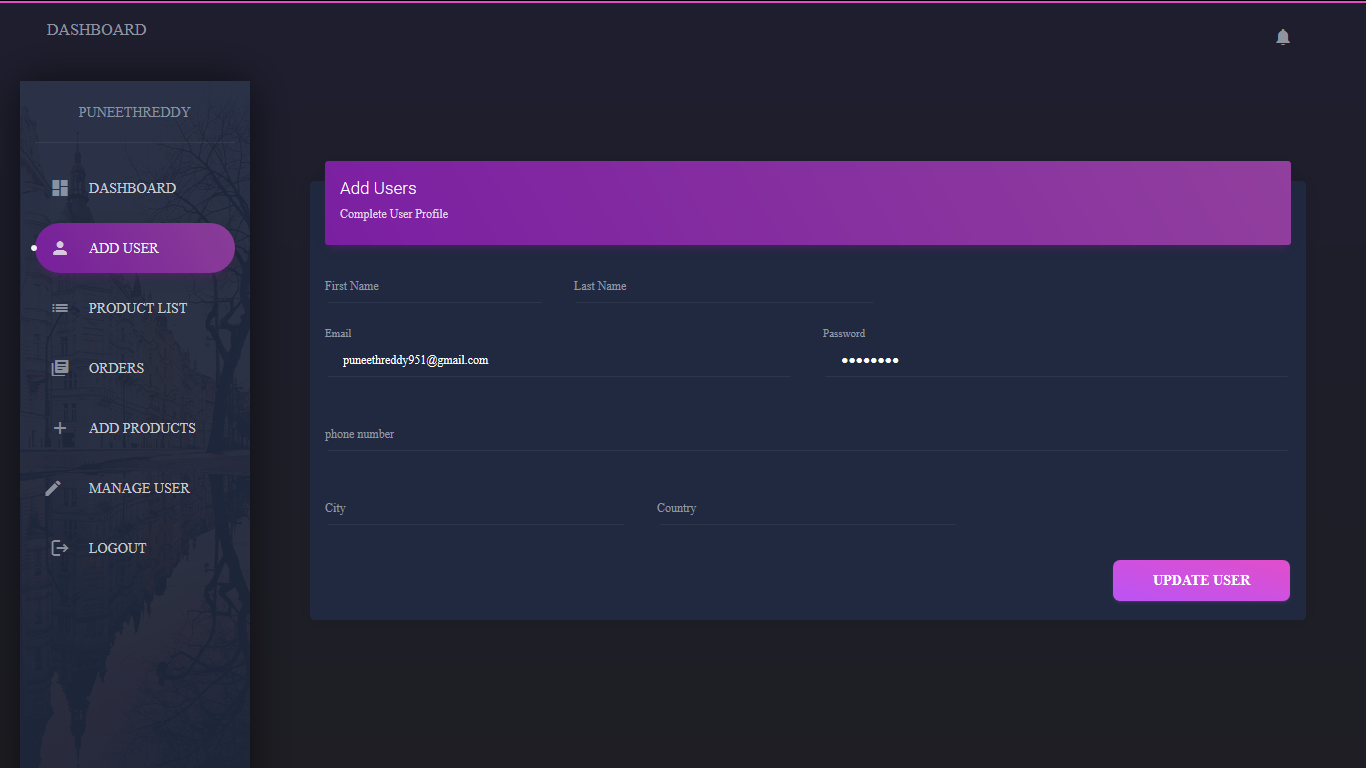Click the Country input field
The height and width of the screenshot is (768, 1366).
806,508
